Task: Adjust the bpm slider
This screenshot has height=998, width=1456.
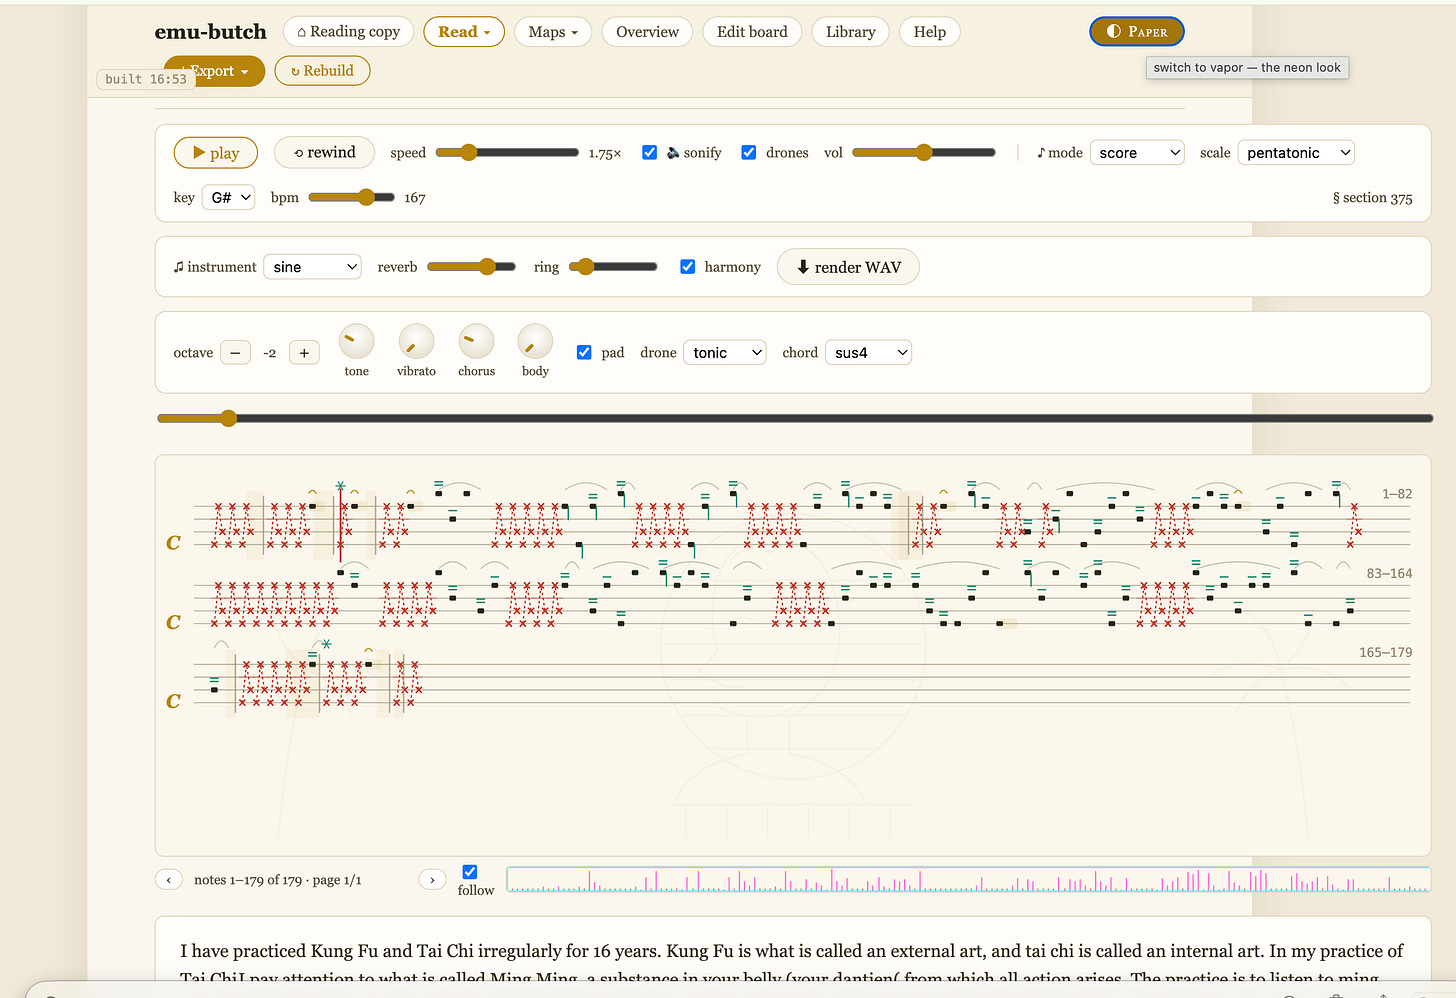Action: (352, 198)
